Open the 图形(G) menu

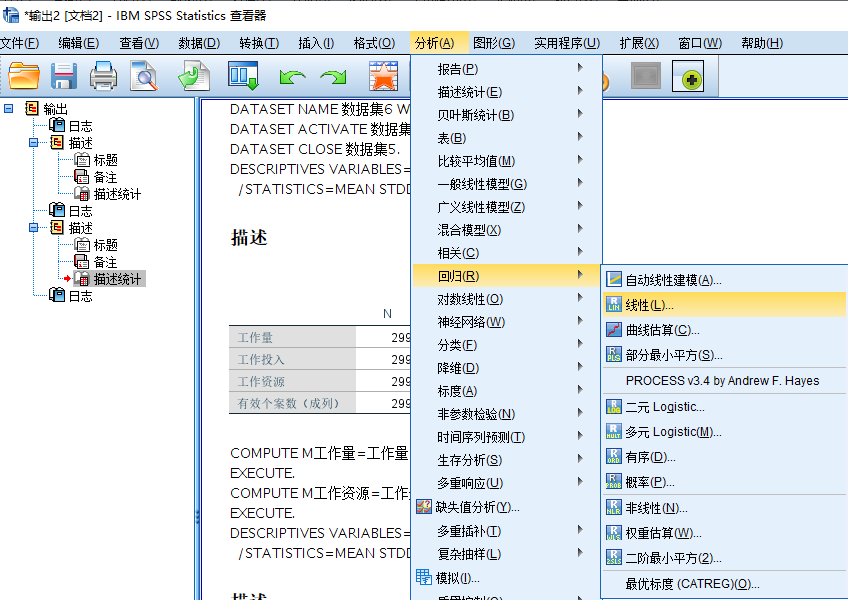tap(494, 43)
